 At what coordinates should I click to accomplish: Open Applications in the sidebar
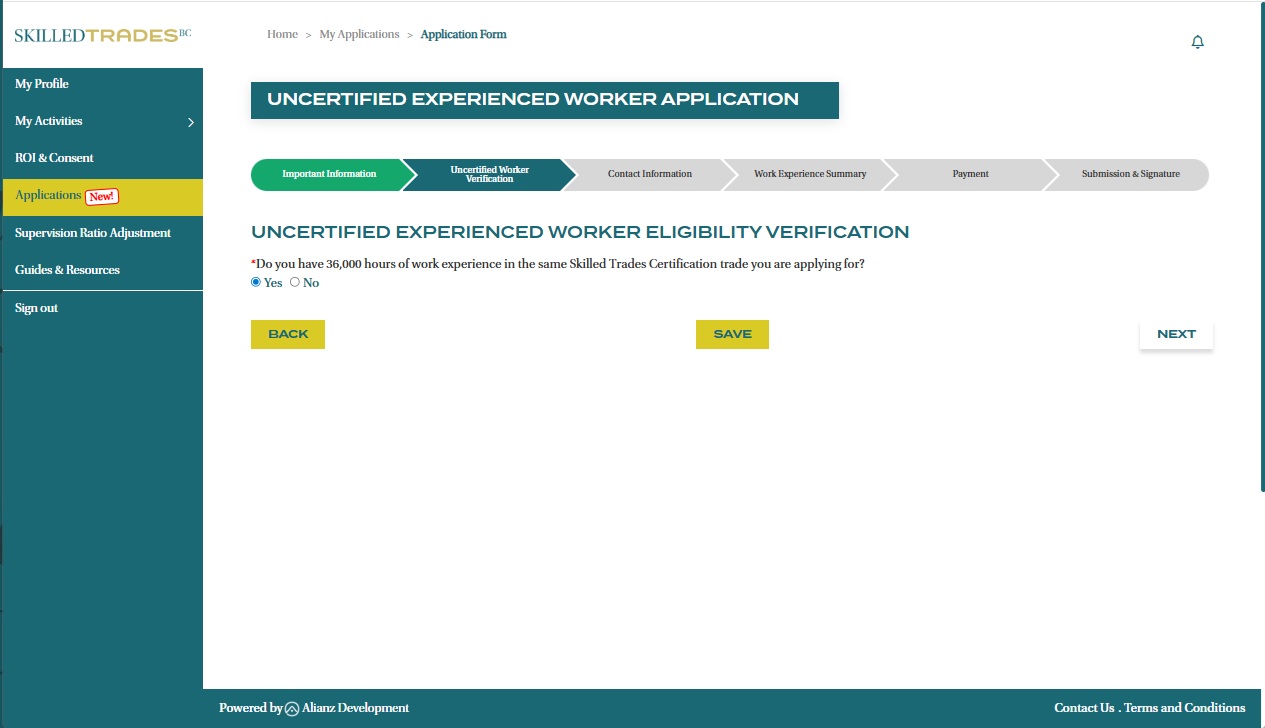48,196
